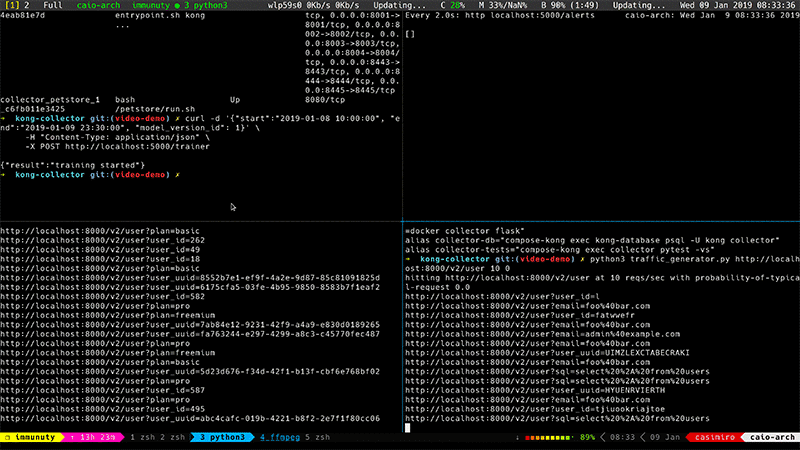The width and height of the screenshot is (800, 450).
Task: Click '09 Jan' date in tmux status bar
Action: (665, 437)
